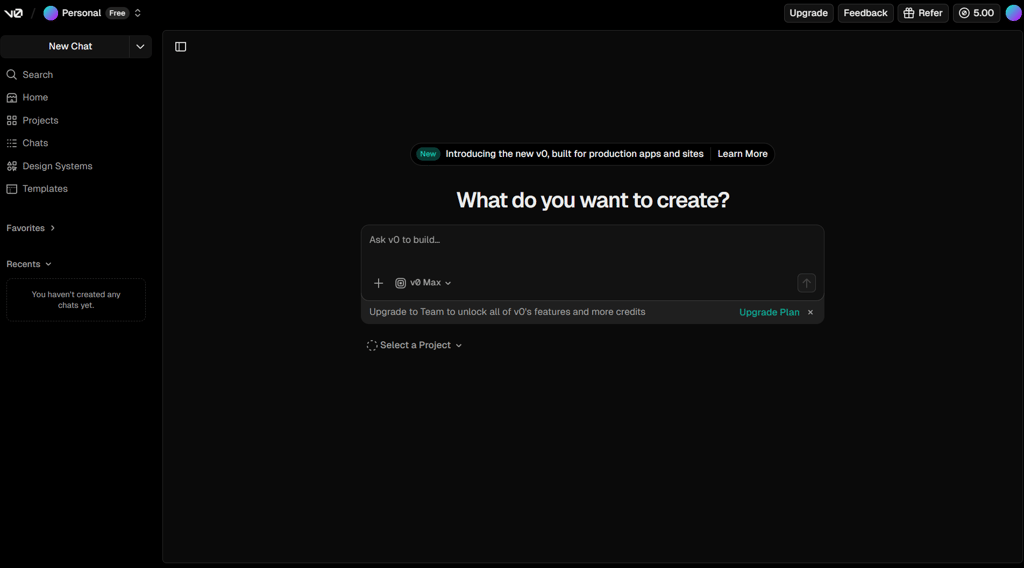The width and height of the screenshot is (1024, 568).
Task: Click Learn More in the announcement
Action: pos(743,154)
